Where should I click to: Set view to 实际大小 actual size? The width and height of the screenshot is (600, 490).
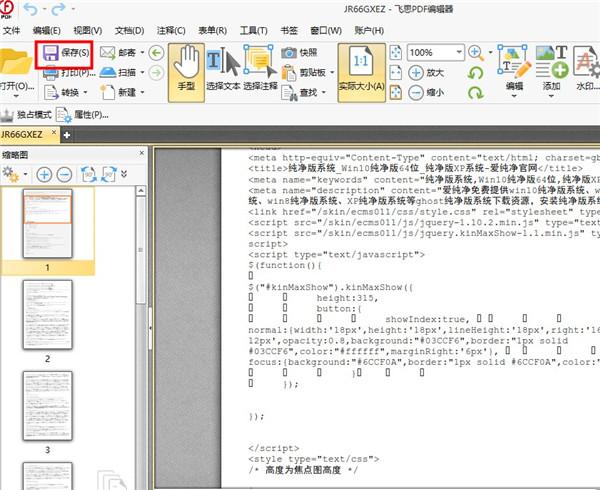click(x=360, y=72)
